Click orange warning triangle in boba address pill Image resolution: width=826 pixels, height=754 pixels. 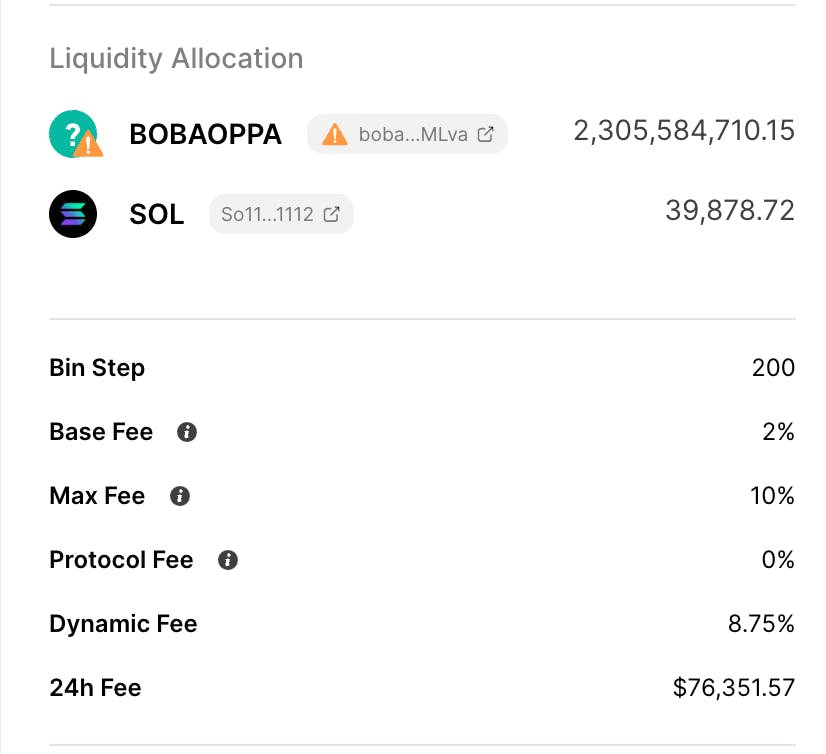[x=335, y=134]
